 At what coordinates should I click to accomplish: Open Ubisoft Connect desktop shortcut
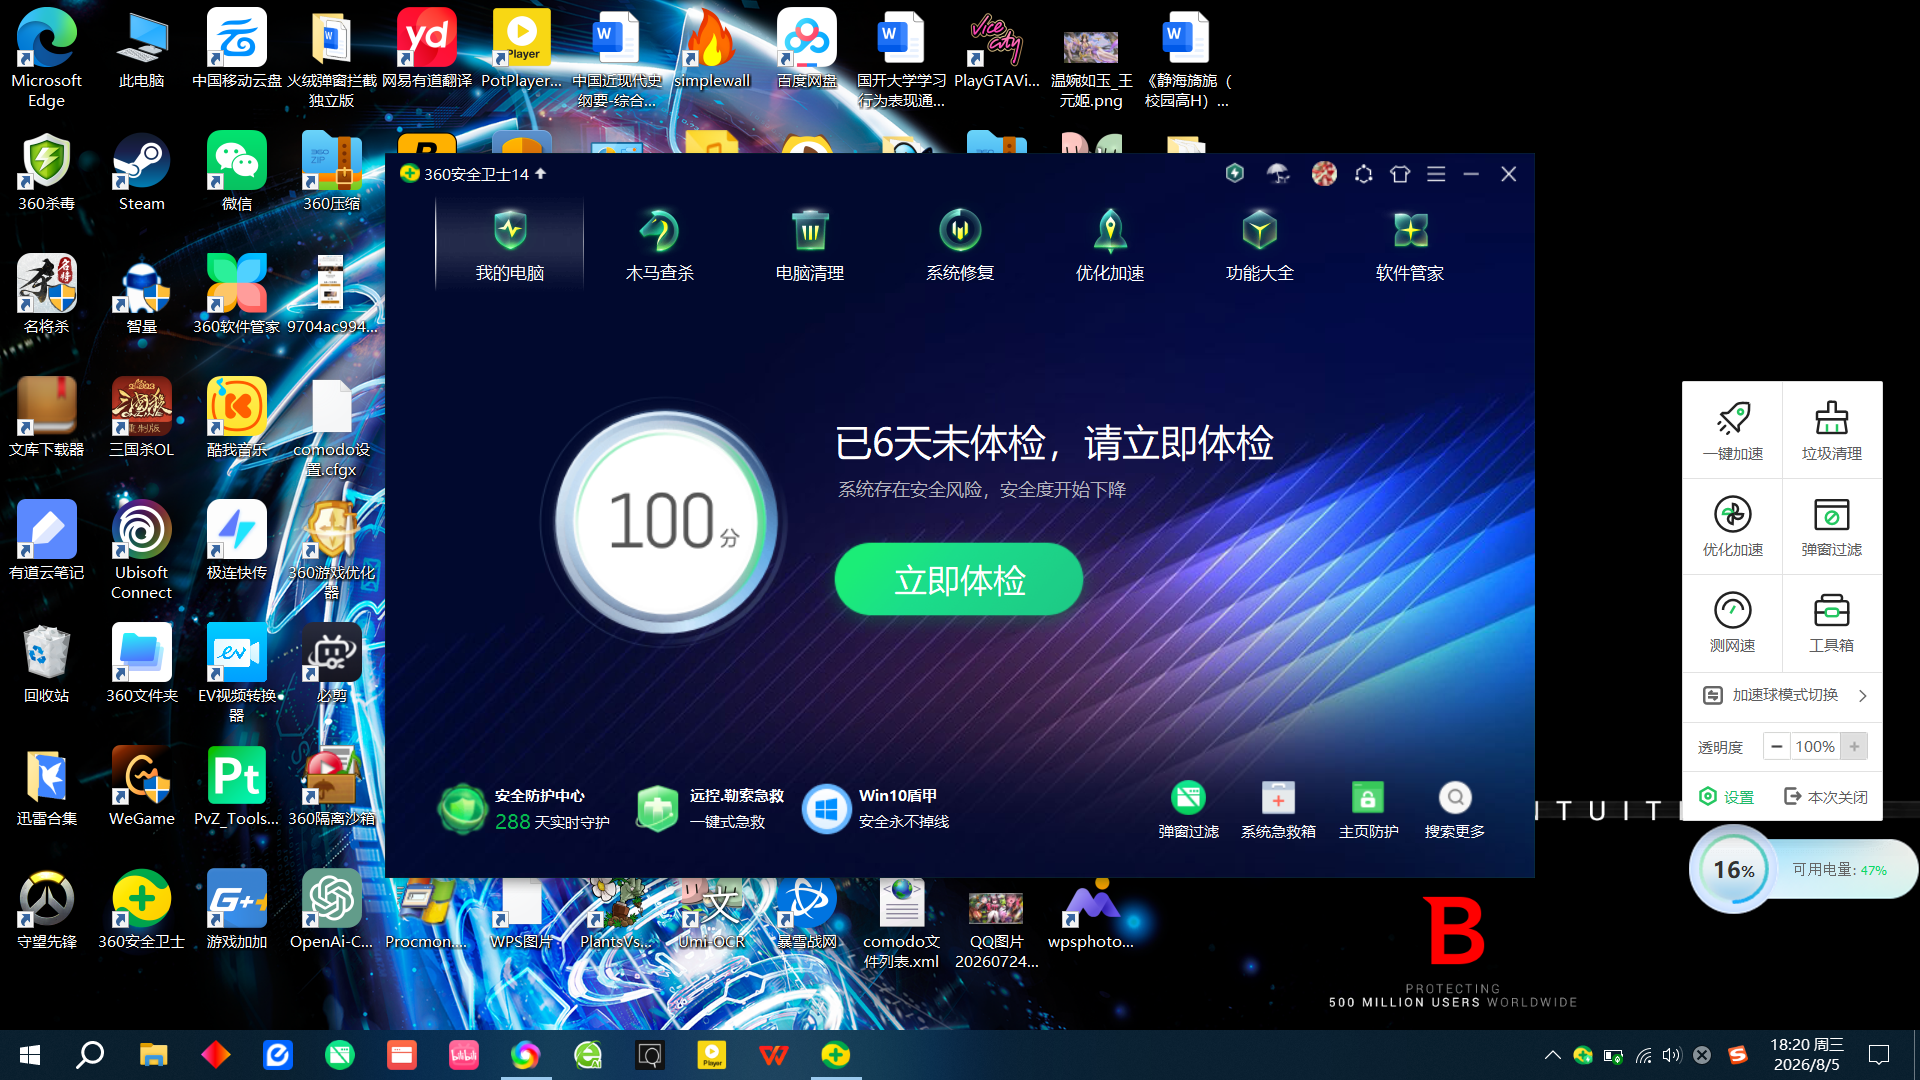141,550
